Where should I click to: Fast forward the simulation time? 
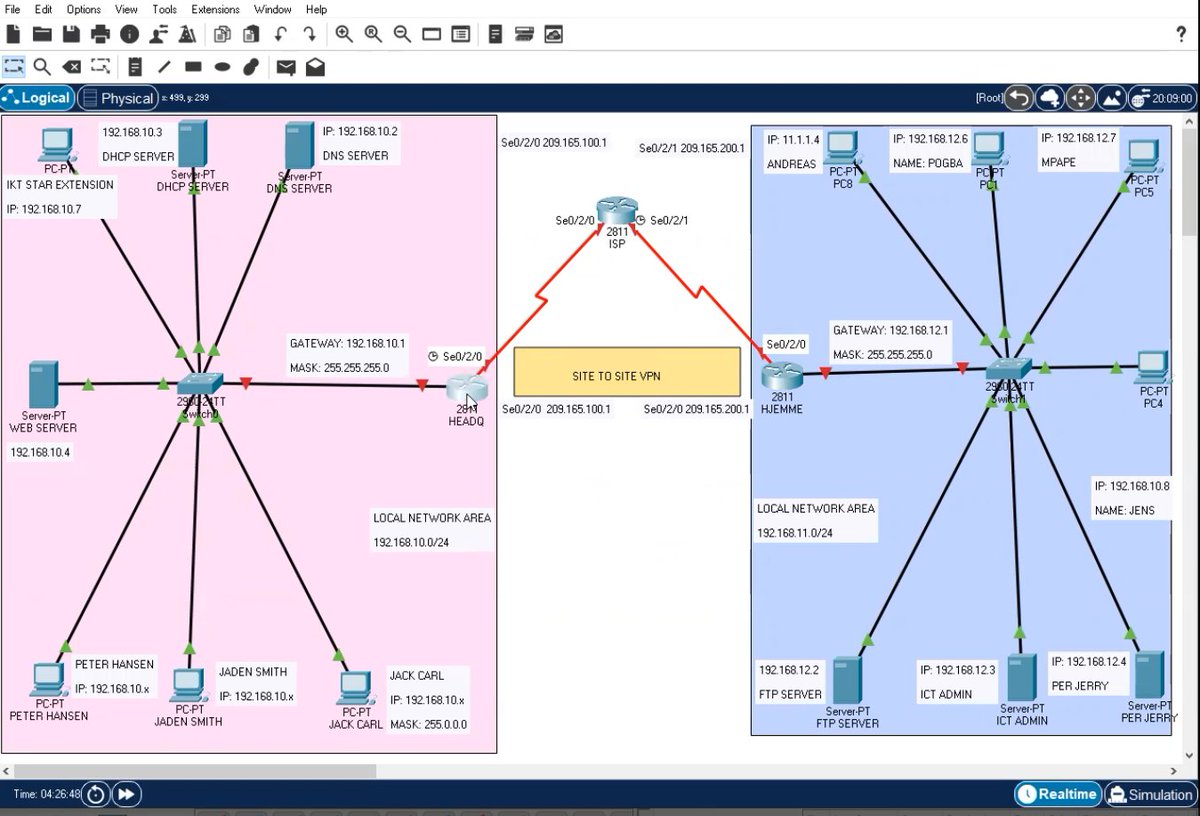coord(126,793)
